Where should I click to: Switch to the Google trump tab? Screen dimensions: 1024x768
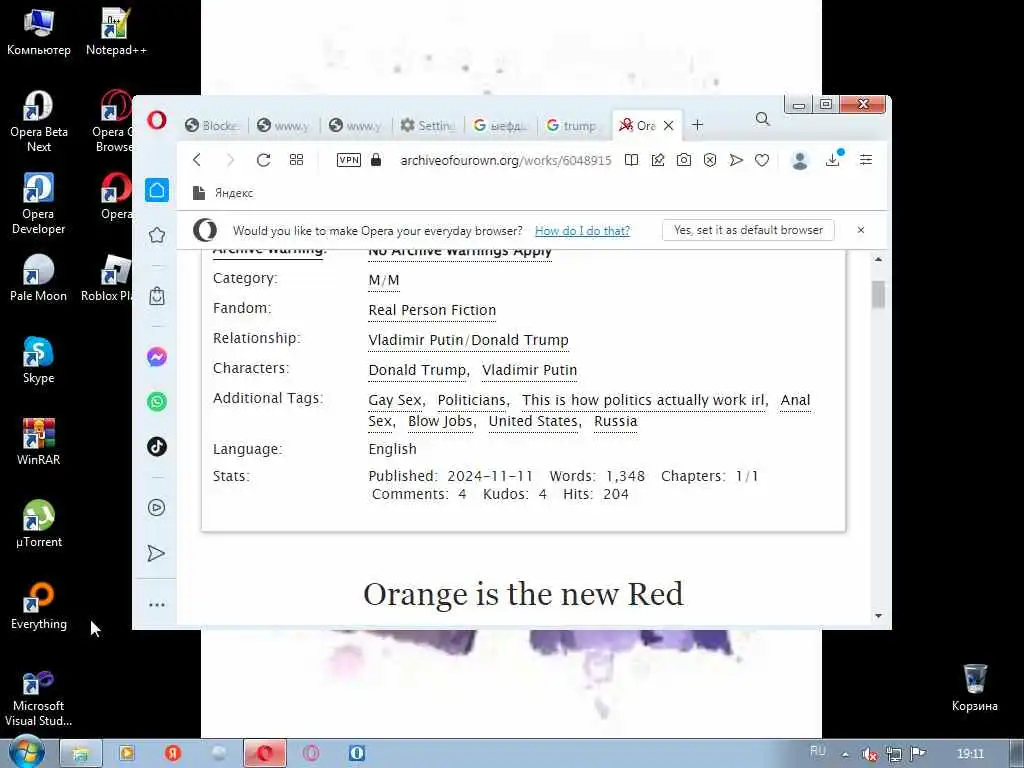point(571,125)
